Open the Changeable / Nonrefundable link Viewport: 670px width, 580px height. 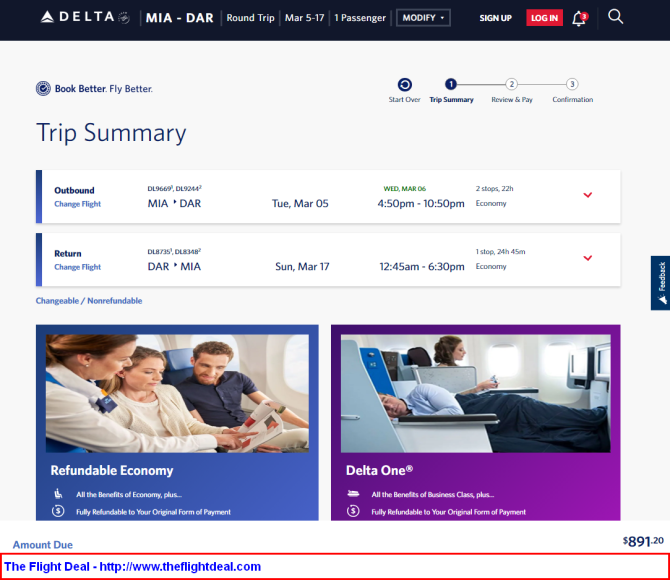pos(89,300)
